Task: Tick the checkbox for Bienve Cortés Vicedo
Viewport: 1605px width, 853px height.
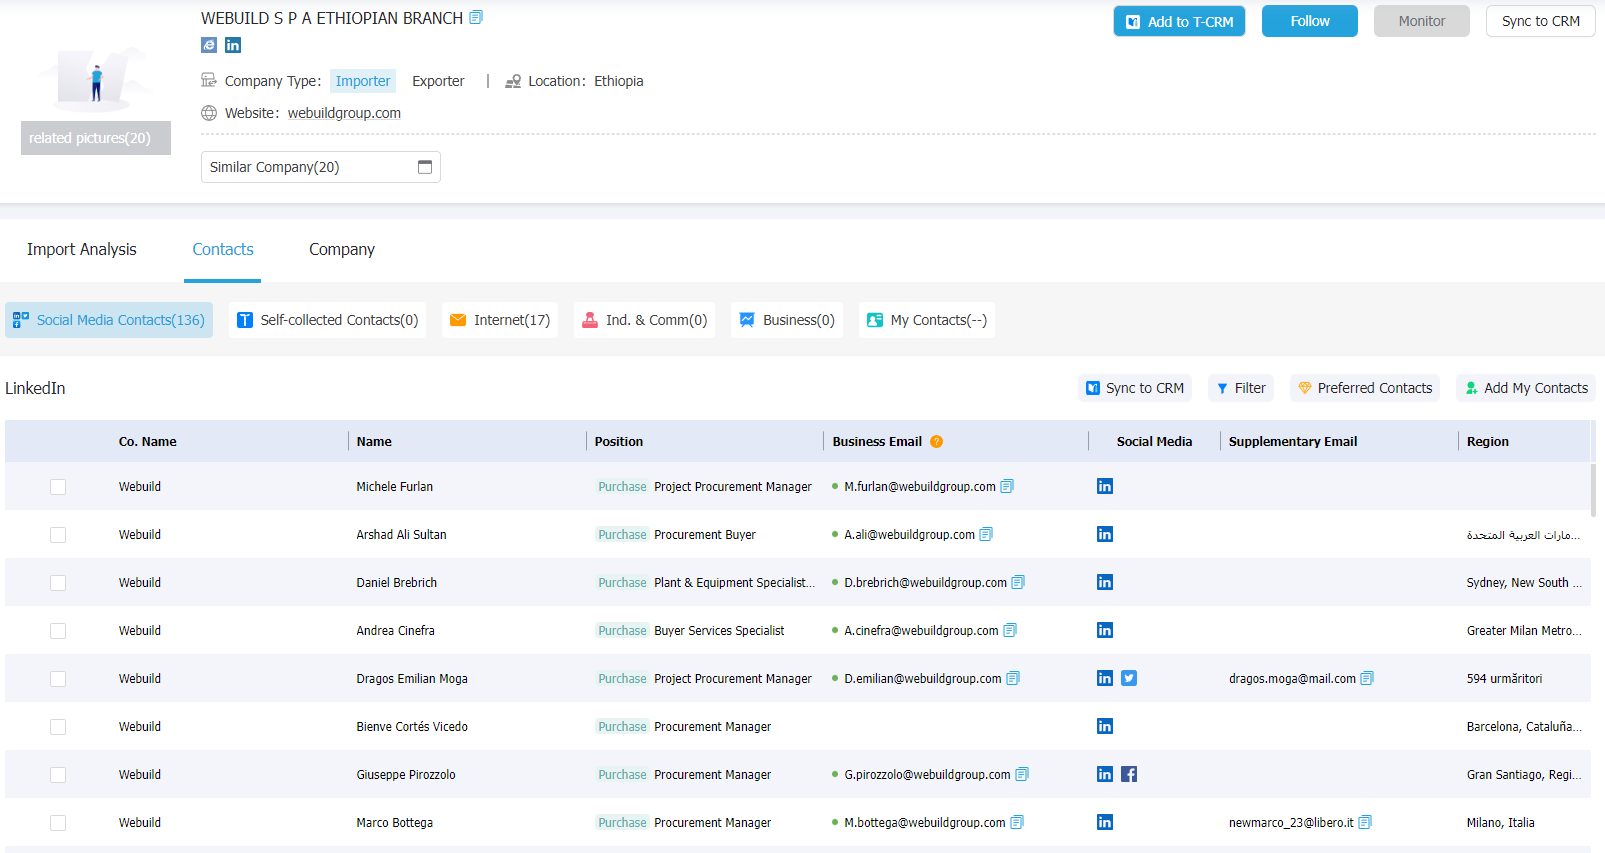Action: 58,727
